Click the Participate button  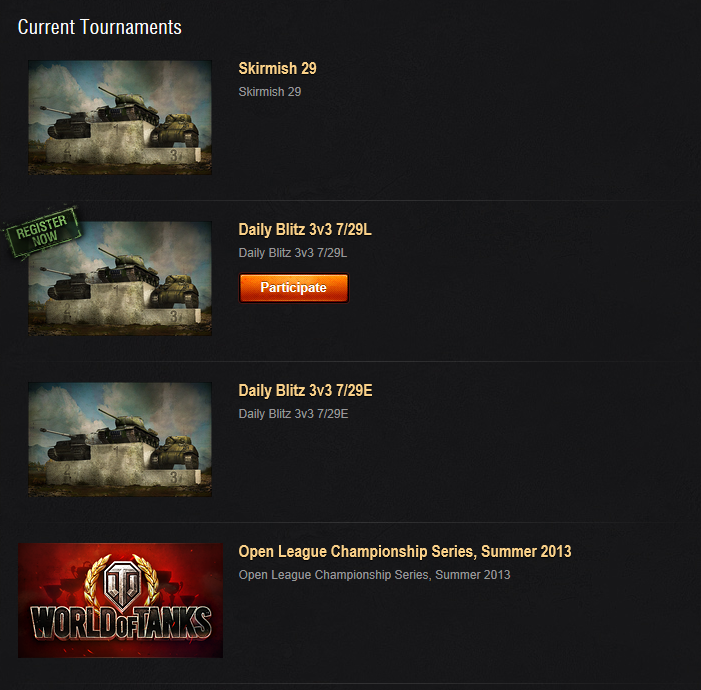click(x=294, y=288)
